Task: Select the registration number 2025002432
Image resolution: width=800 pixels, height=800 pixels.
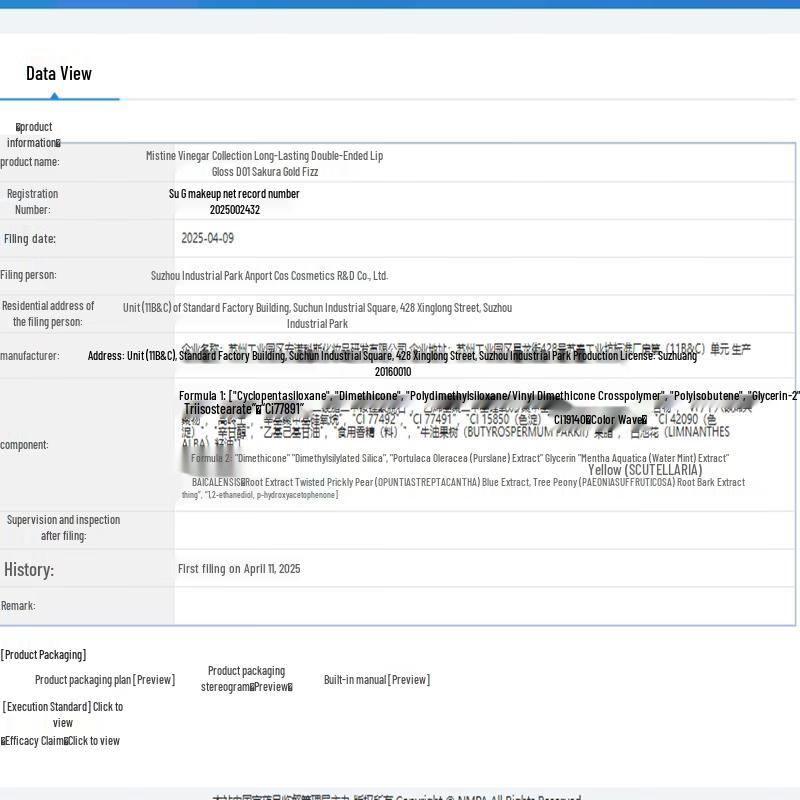Action: point(234,210)
